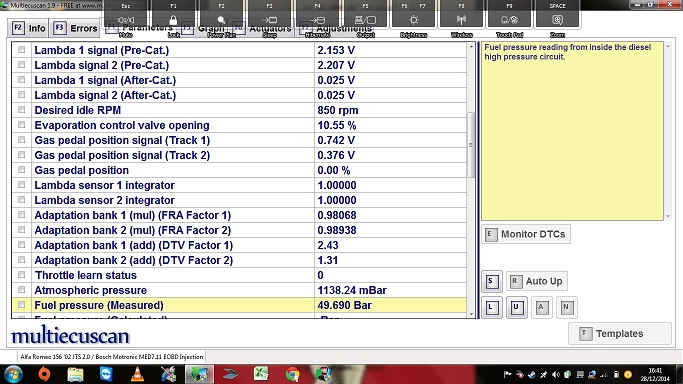The height and width of the screenshot is (384, 683).
Task: Switch to the Info tab
Action: pos(29,28)
